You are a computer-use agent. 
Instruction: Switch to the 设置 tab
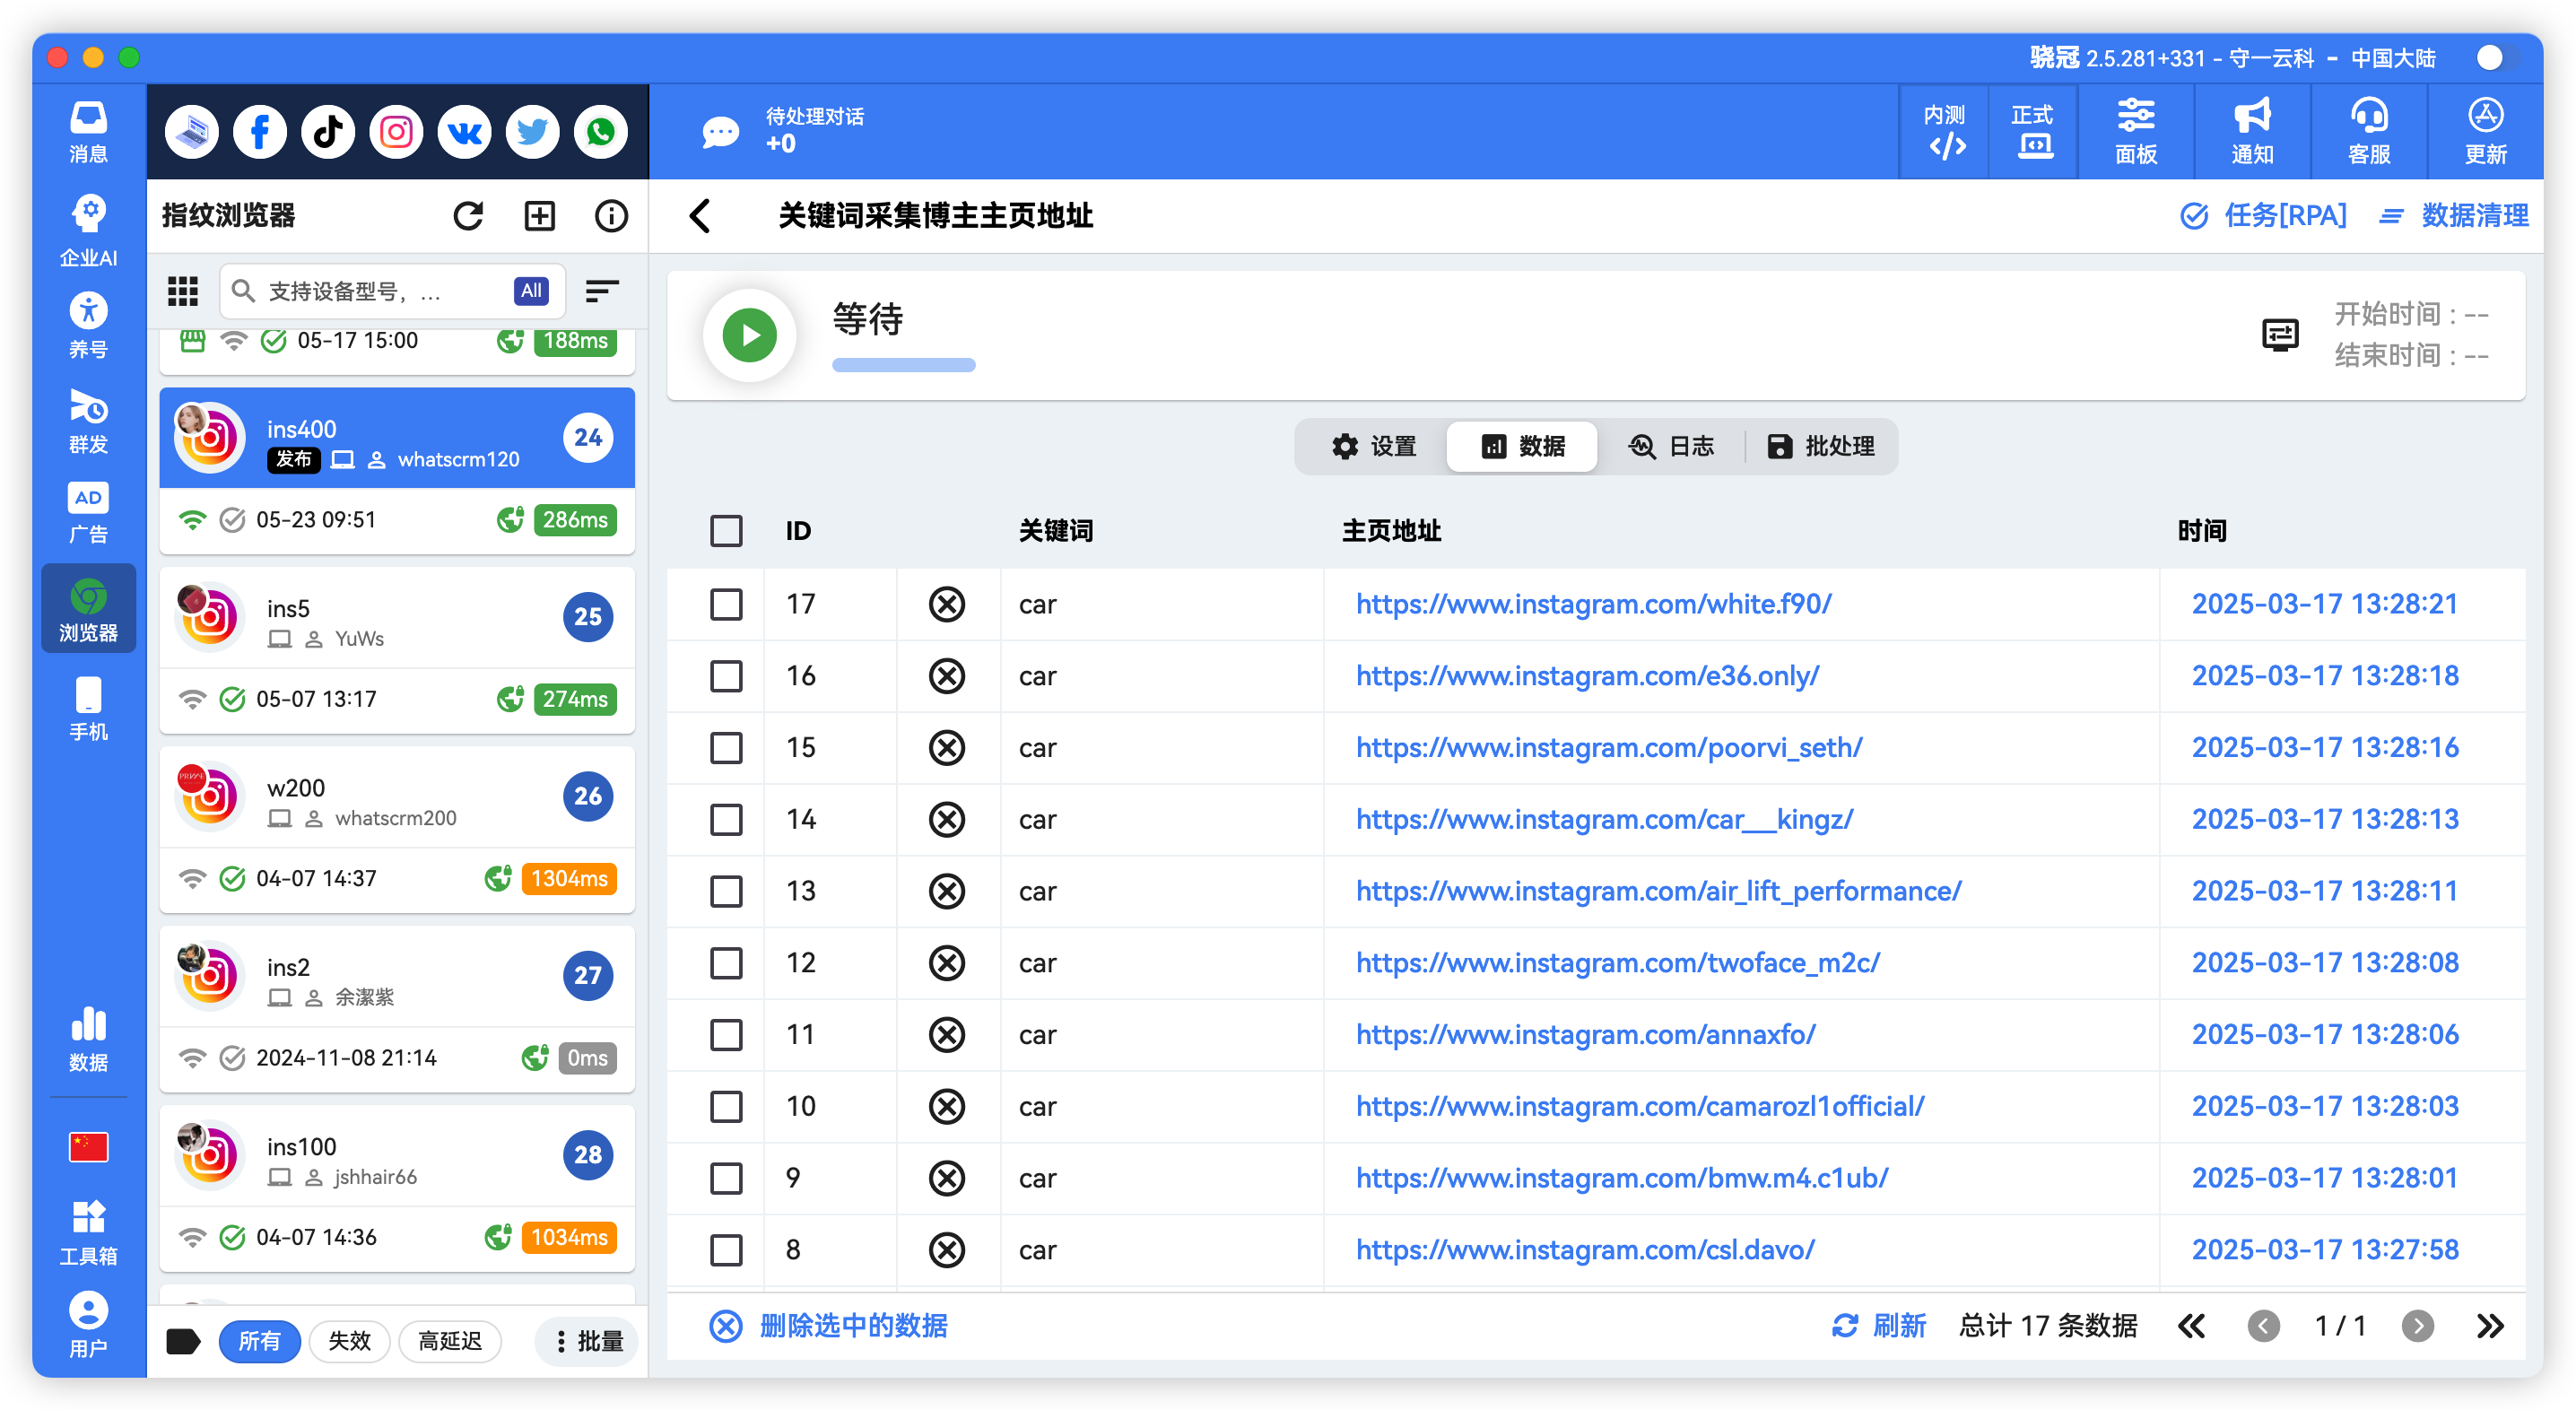click(1375, 447)
